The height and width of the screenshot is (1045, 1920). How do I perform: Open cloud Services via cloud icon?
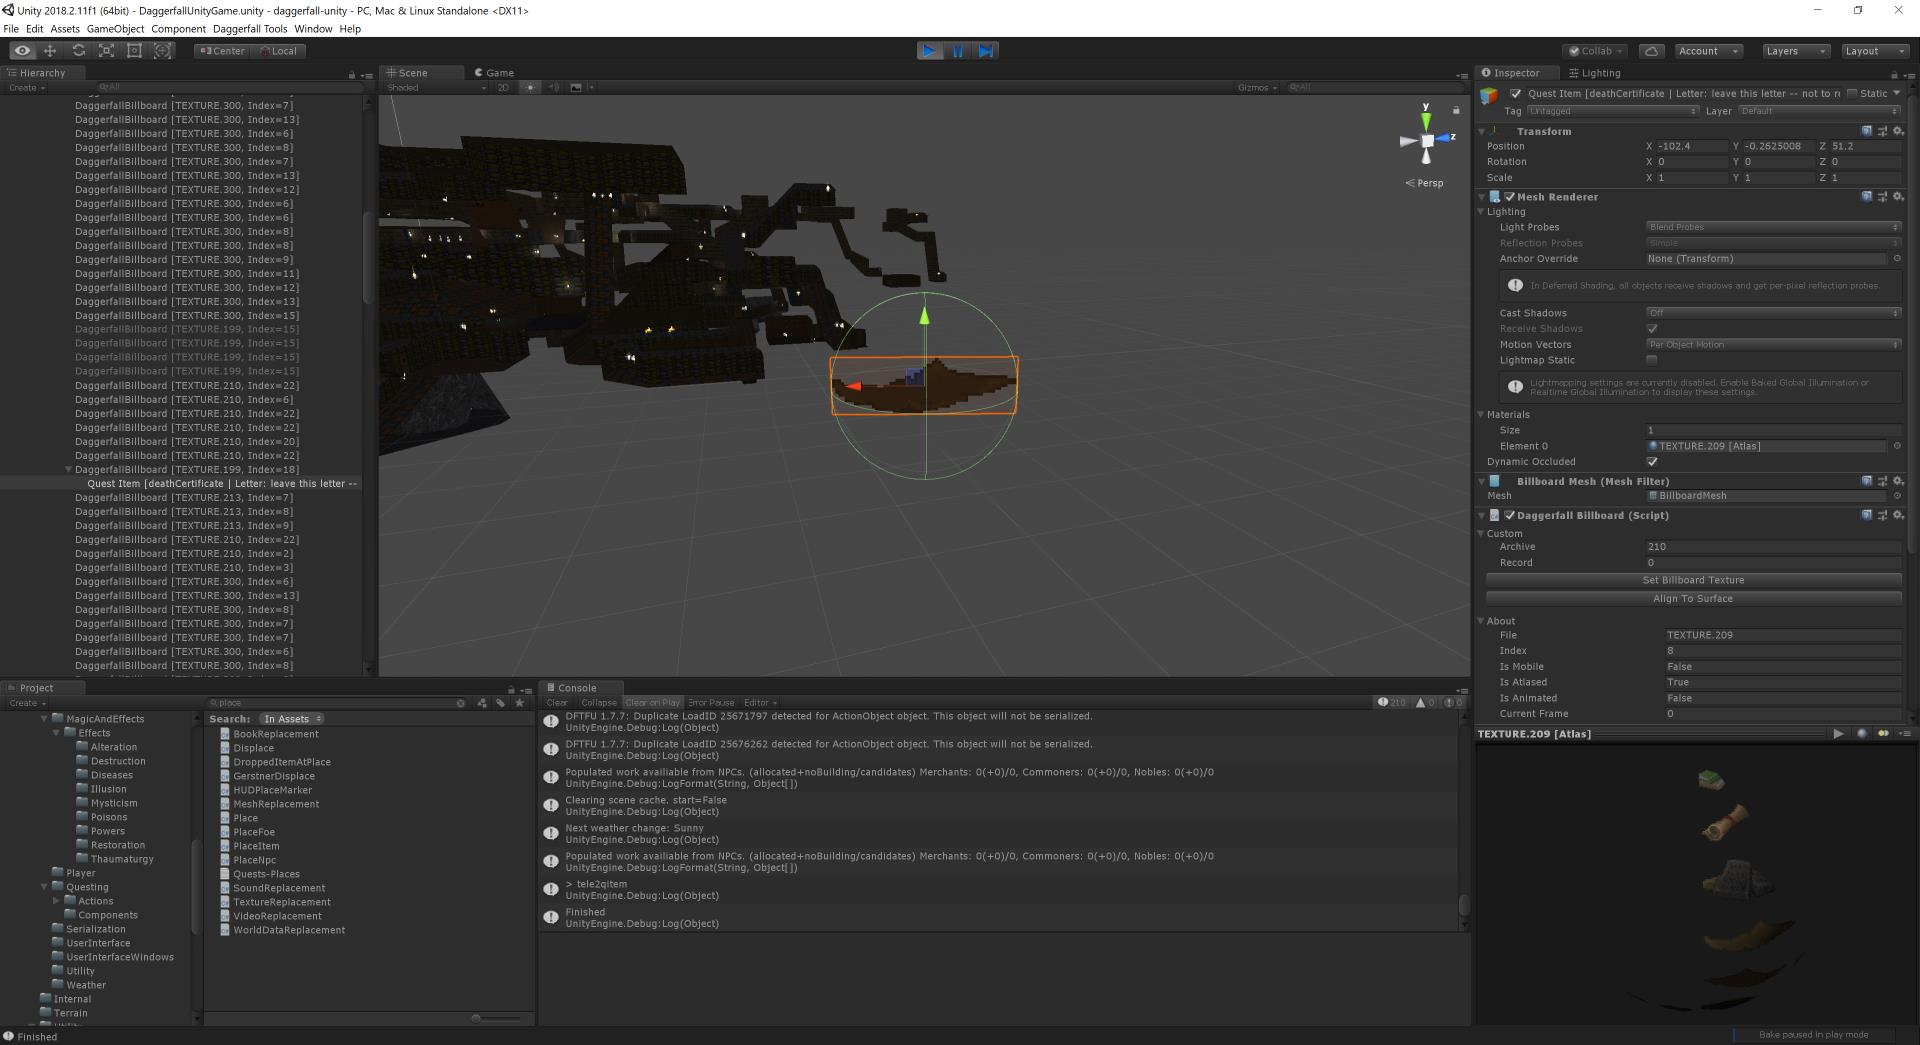1652,51
